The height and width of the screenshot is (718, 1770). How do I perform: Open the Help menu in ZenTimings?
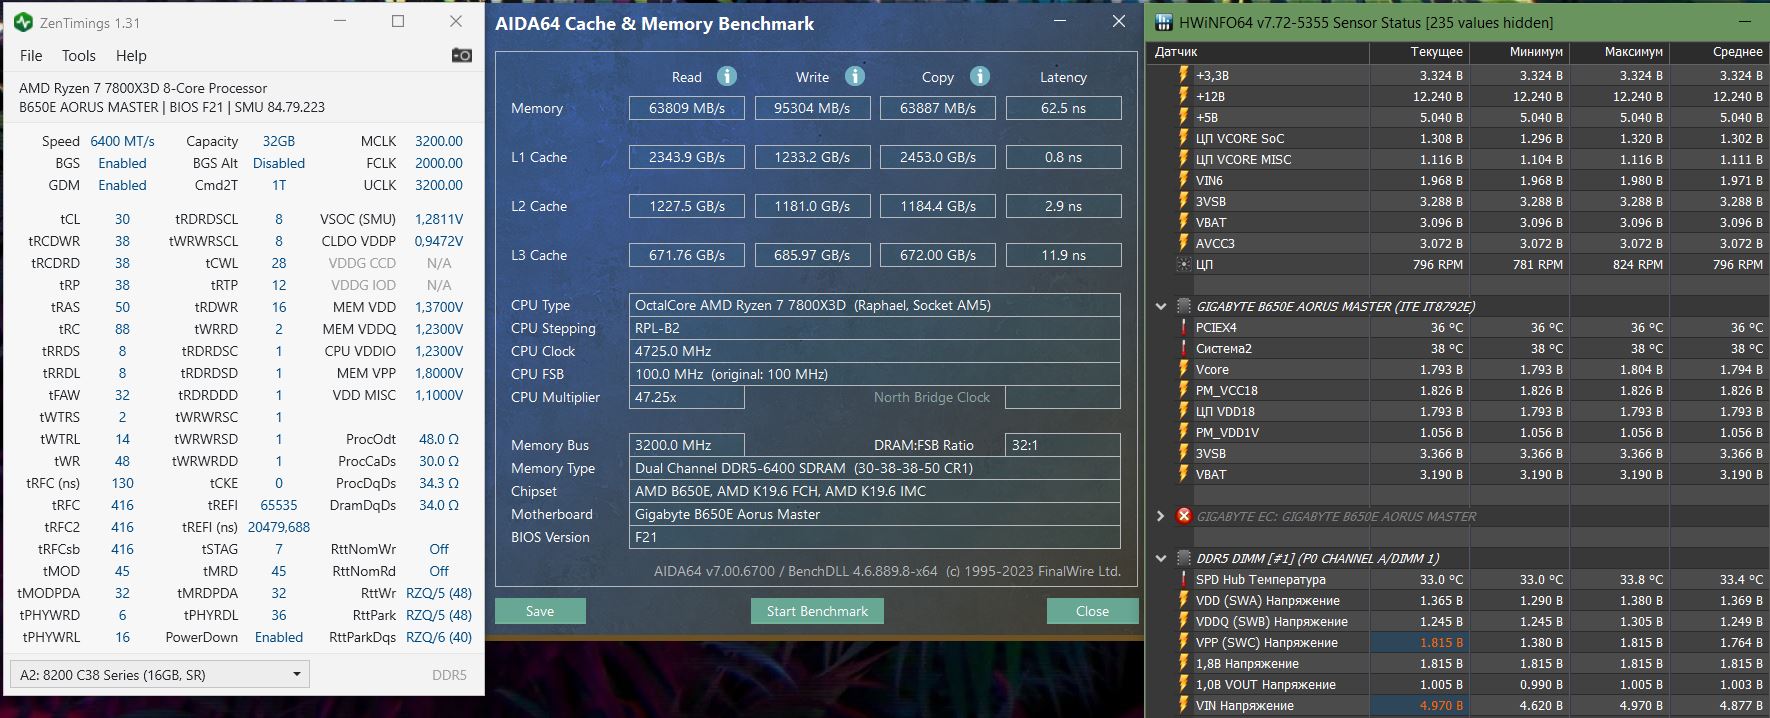click(131, 55)
